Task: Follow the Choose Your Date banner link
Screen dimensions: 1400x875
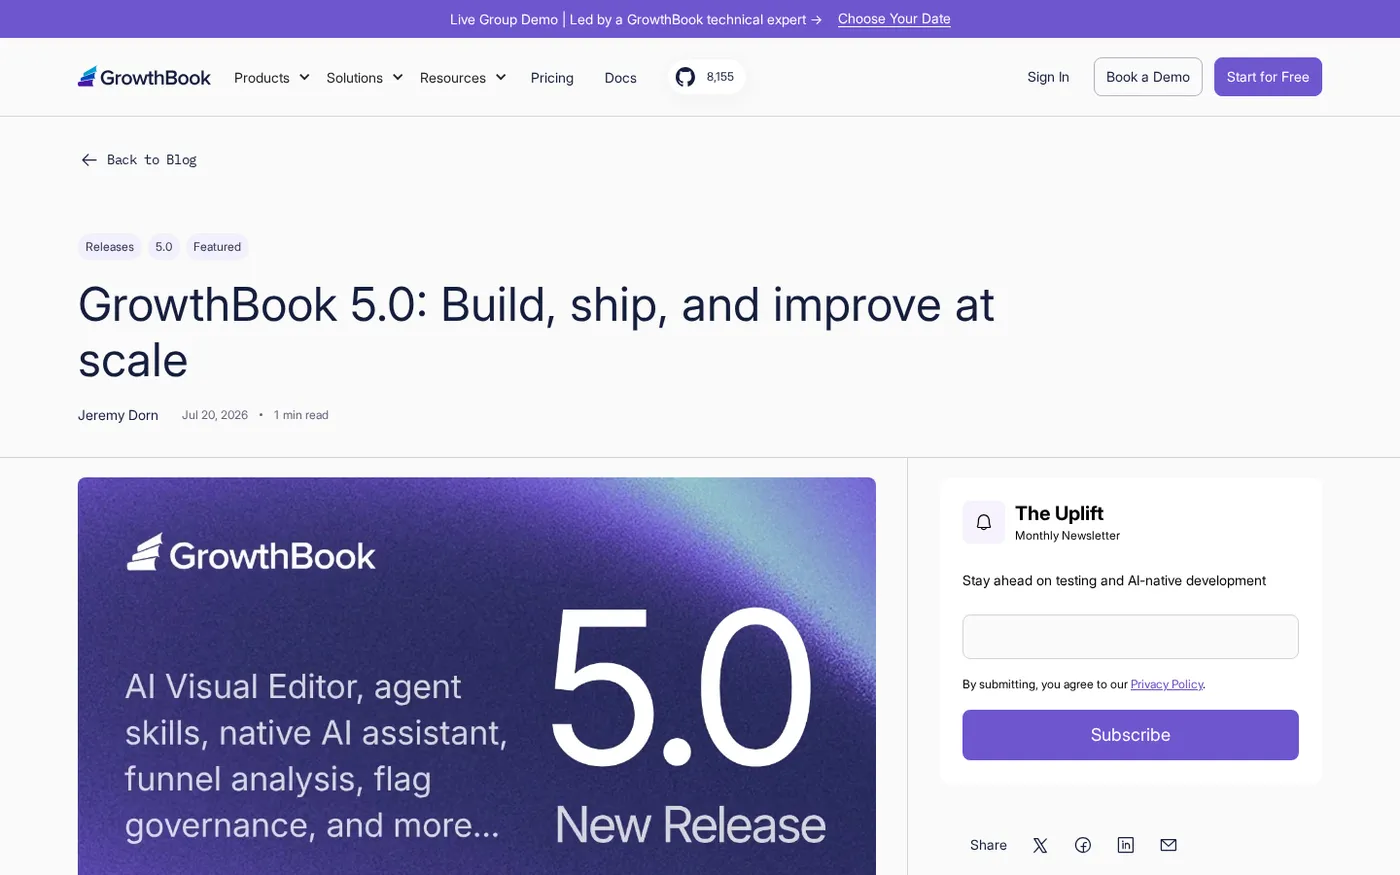Action: (894, 19)
